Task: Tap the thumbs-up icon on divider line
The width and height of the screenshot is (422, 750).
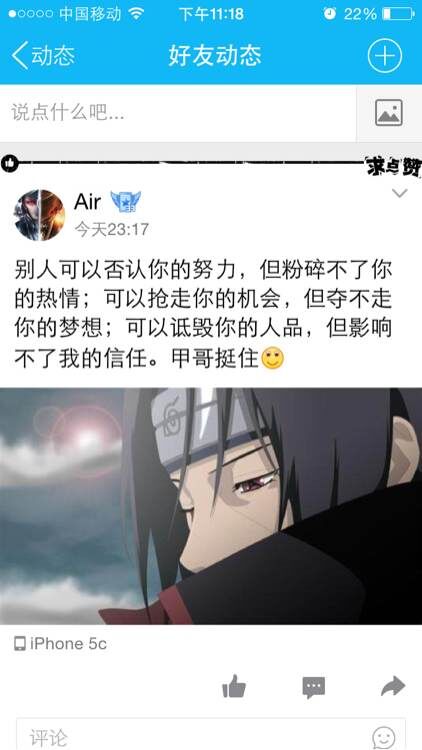Action: pos(9,164)
